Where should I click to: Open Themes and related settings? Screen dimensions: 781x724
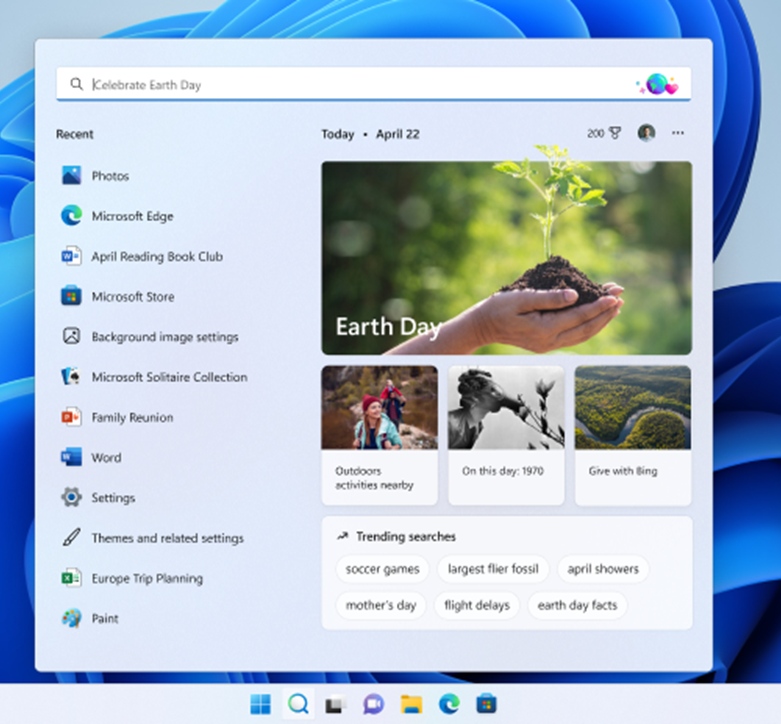pos(167,538)
